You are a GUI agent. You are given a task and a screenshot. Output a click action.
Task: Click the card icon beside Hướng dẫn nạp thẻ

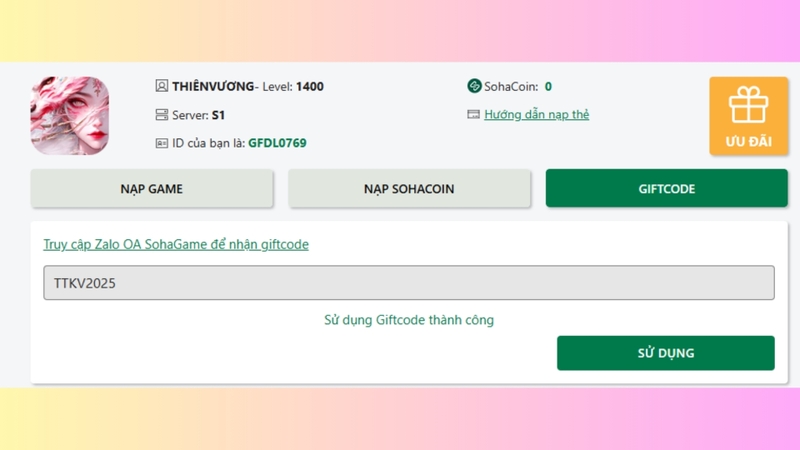point(473,114)
